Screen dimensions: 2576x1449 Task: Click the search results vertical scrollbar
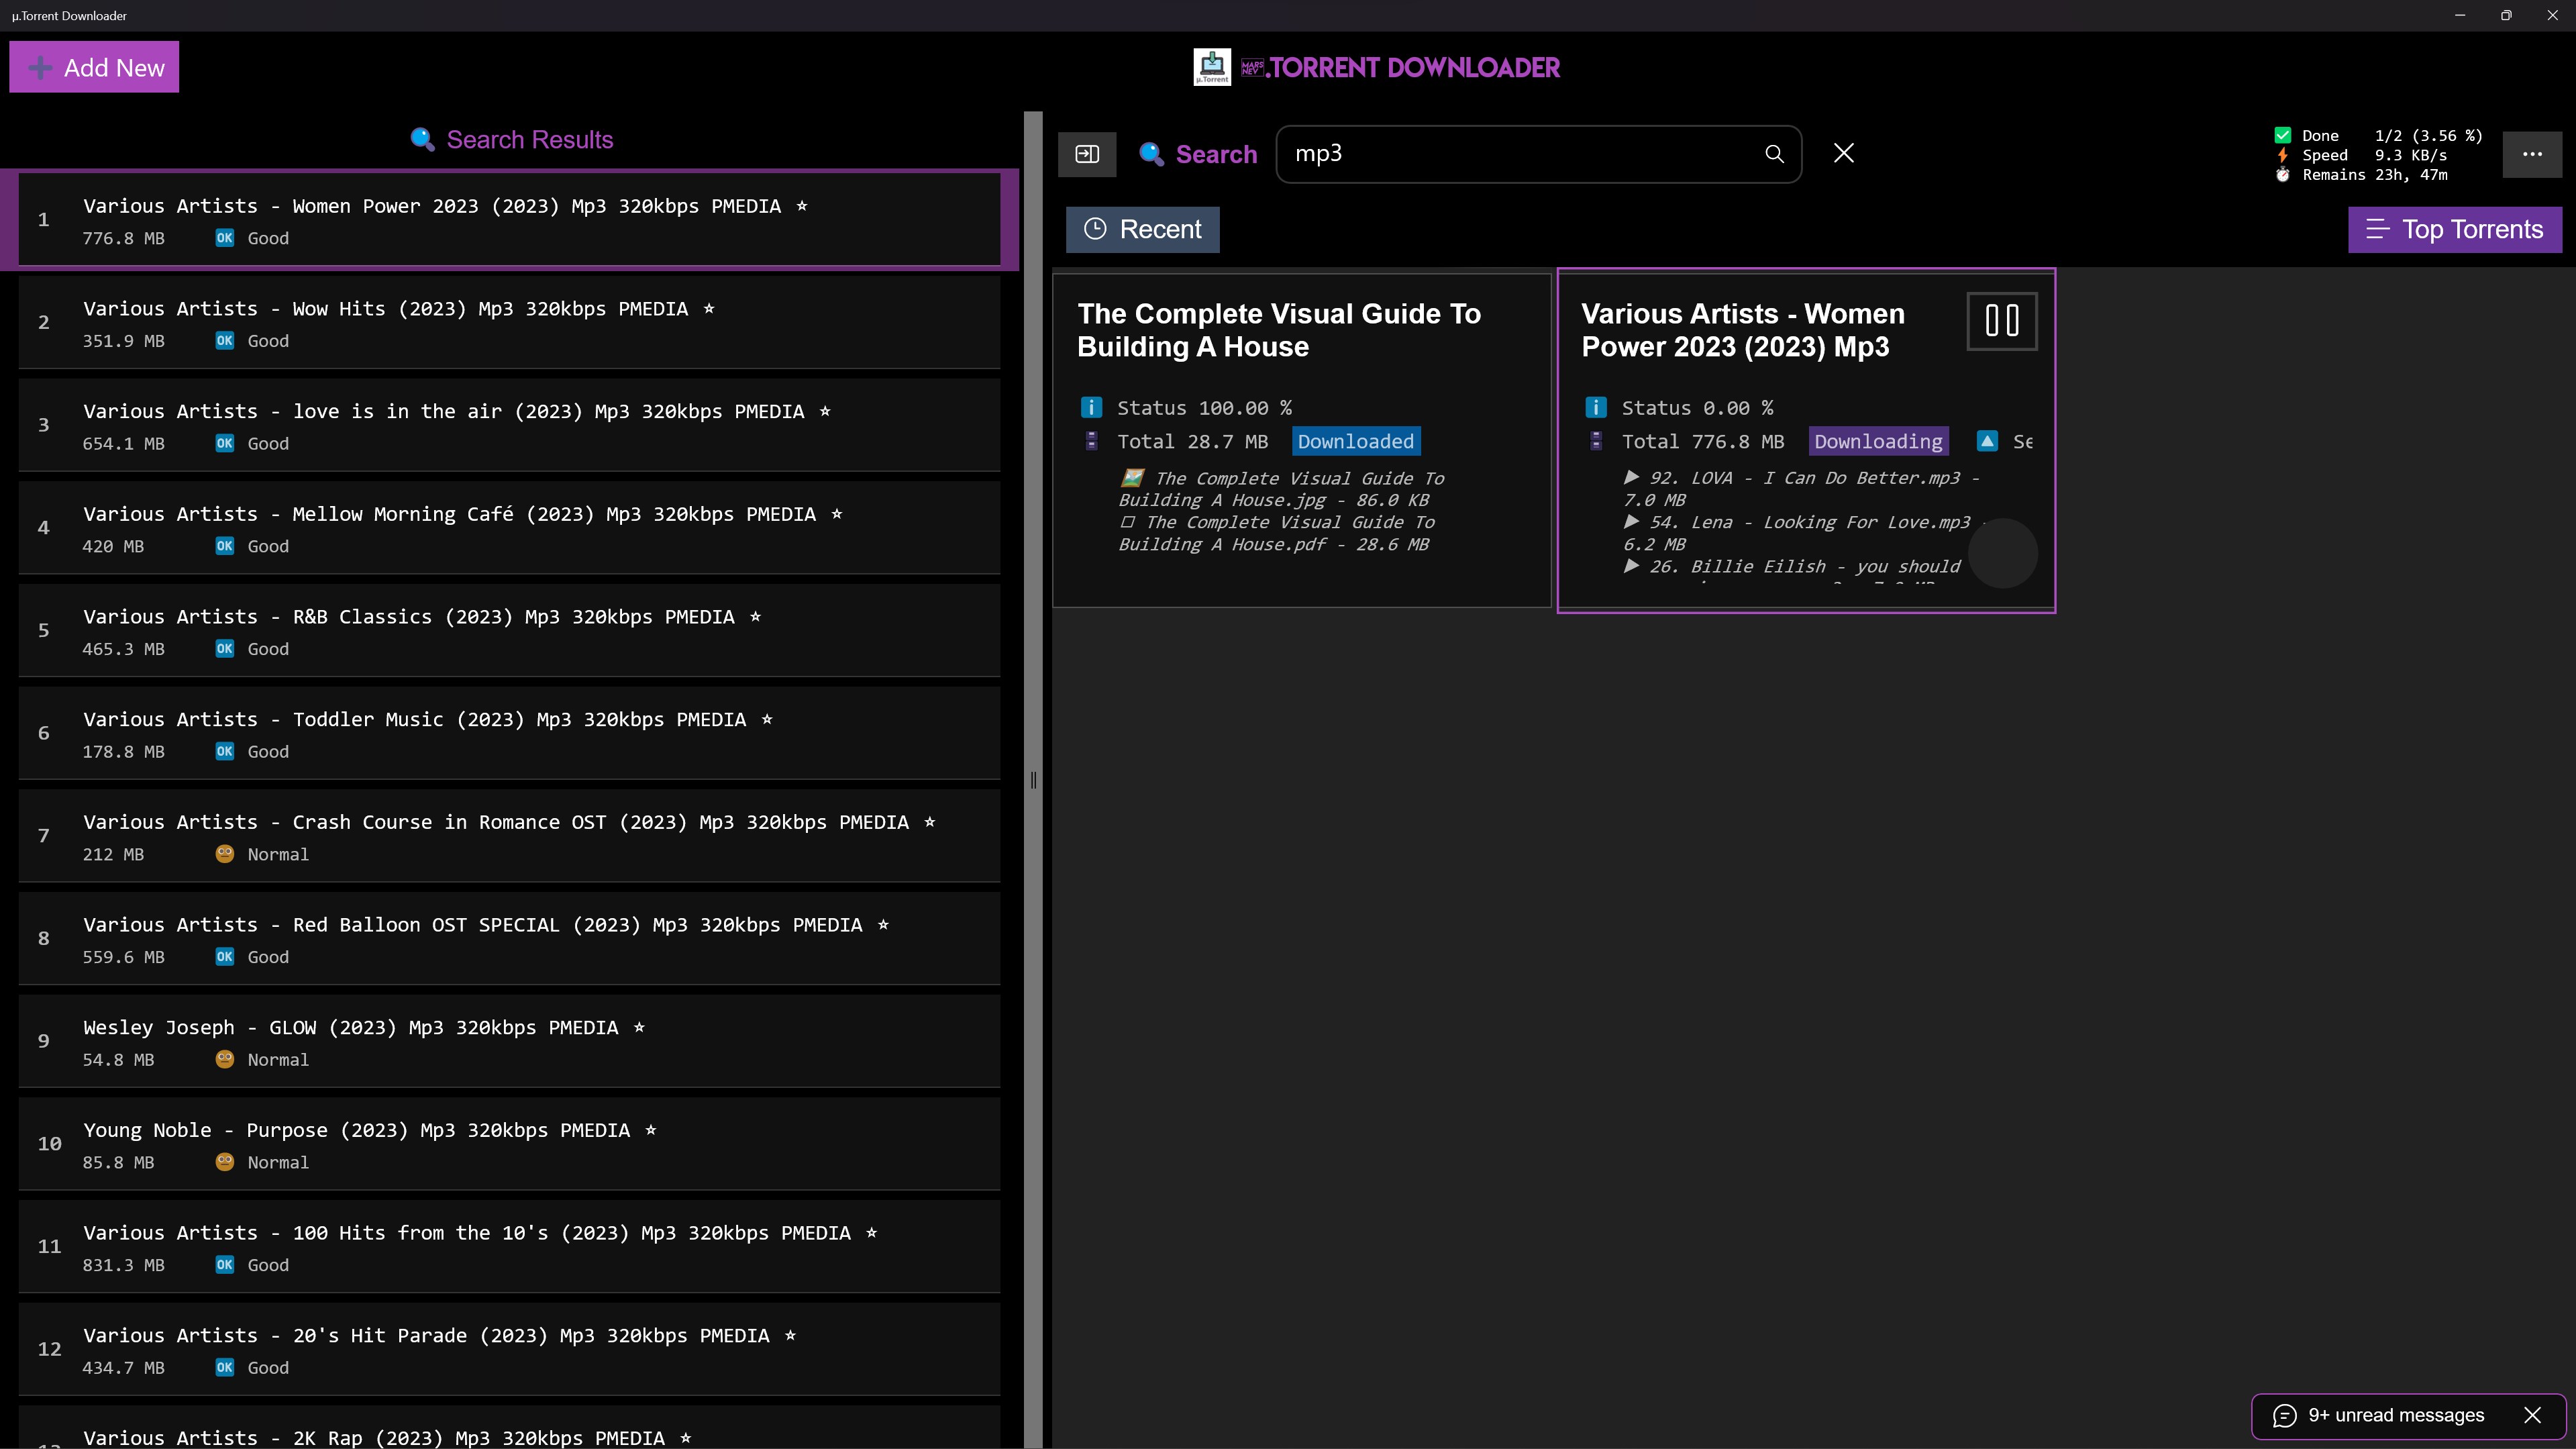1032,780
